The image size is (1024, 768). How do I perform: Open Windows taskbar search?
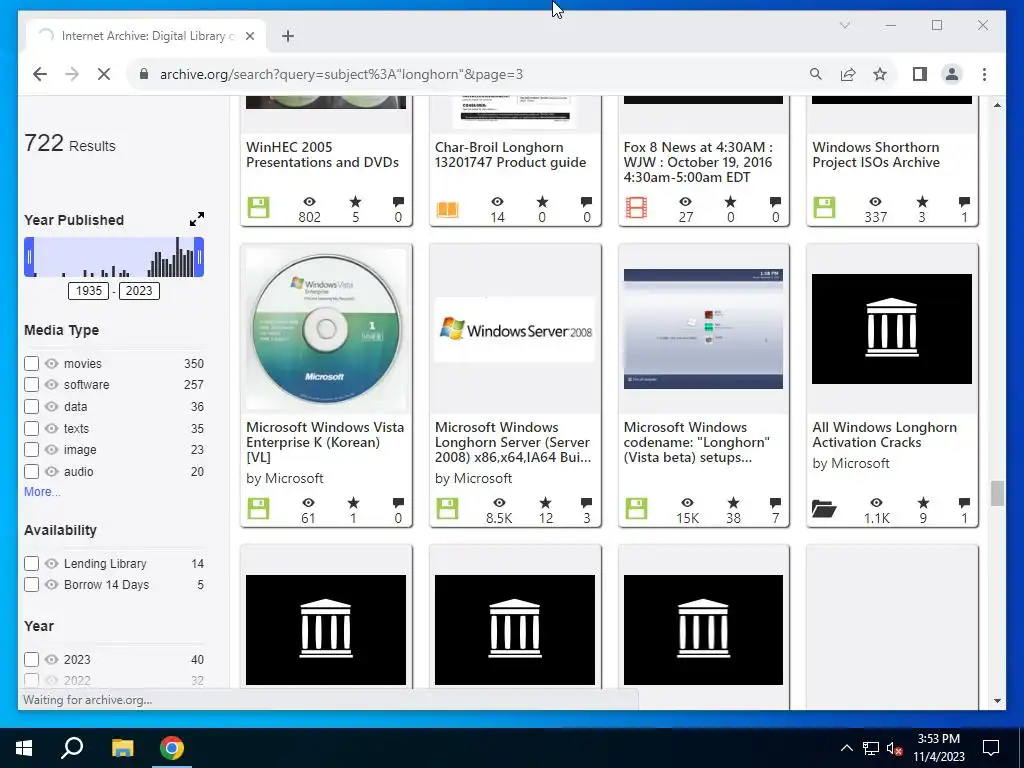point(72,748)
